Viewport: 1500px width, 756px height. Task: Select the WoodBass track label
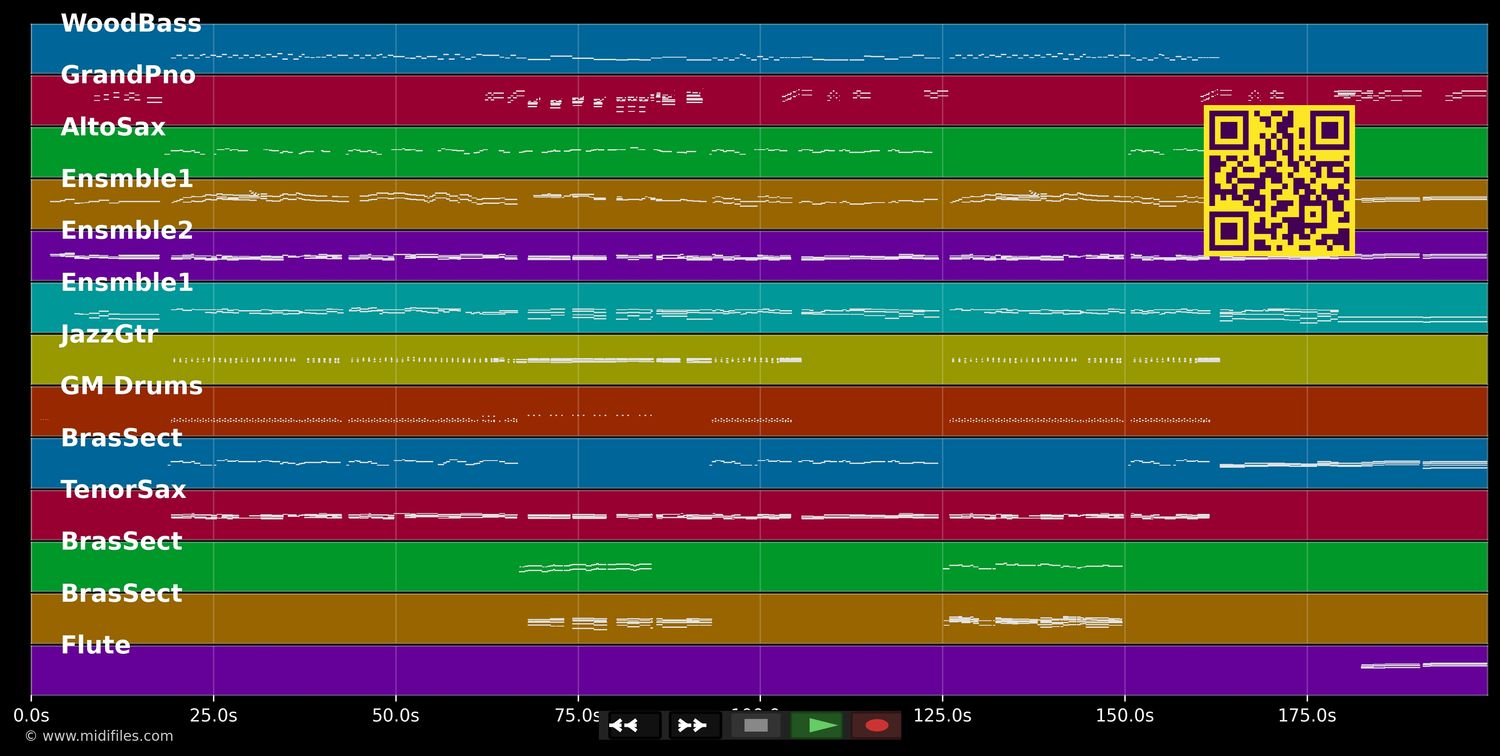pos(131,24)
